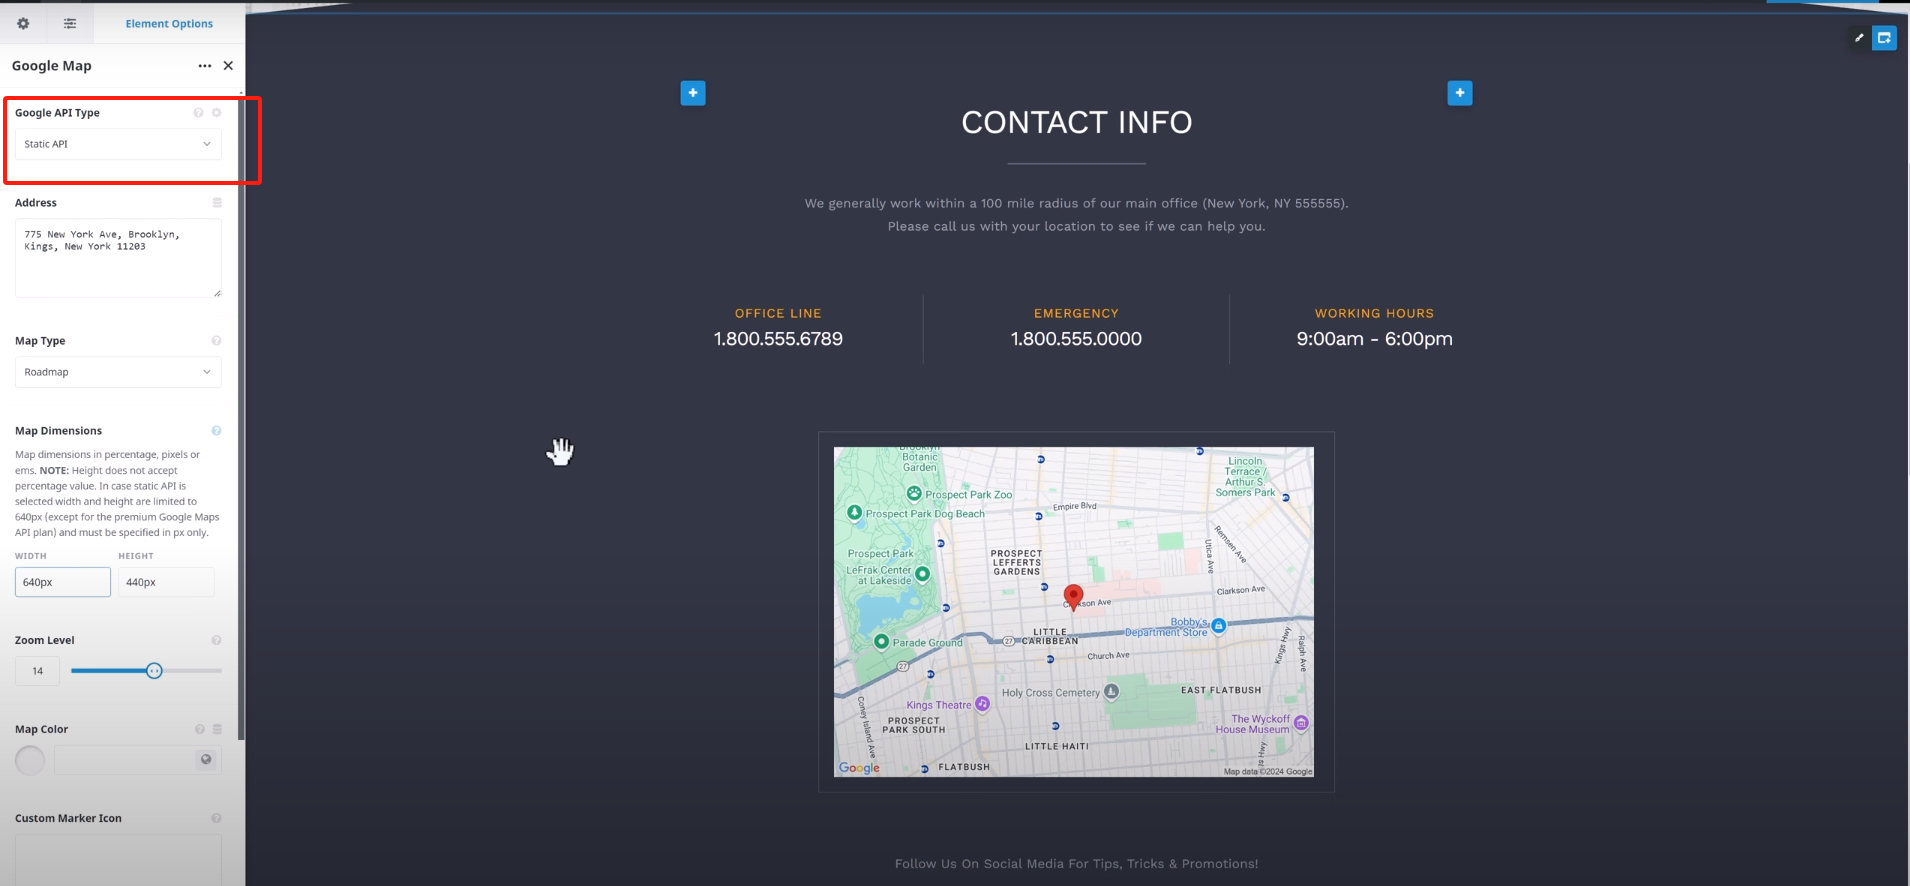
Task: Click the dynamic data icon next to Address
Action: tap(217, 203)
